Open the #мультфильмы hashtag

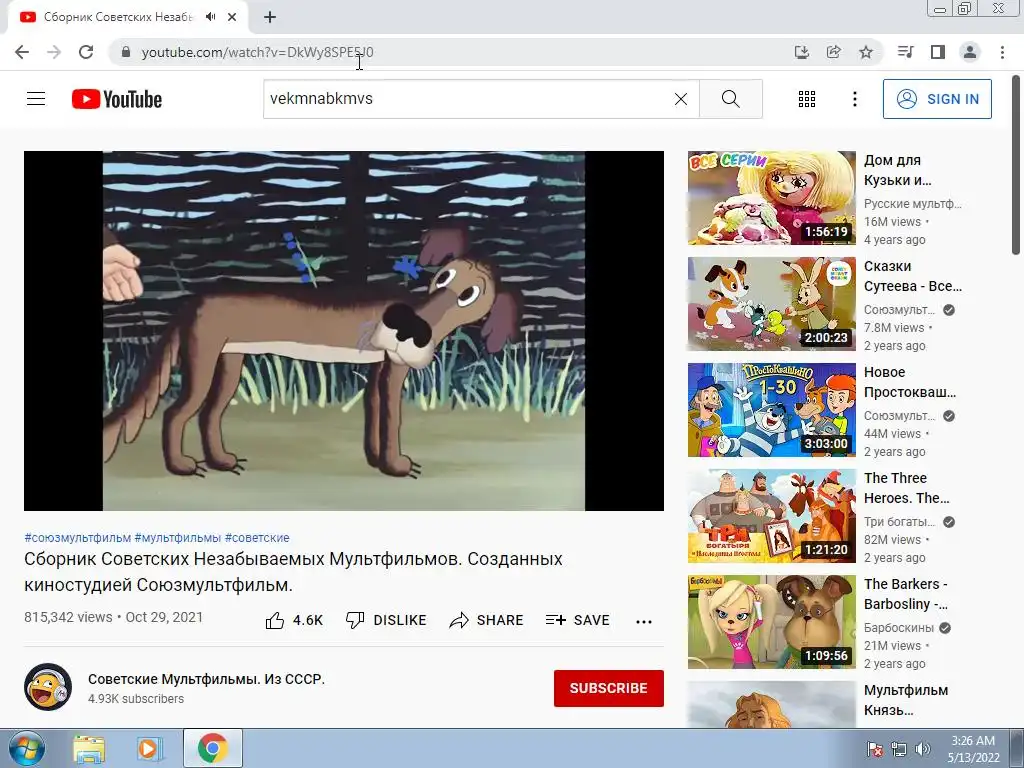click(x=178, y=537)
